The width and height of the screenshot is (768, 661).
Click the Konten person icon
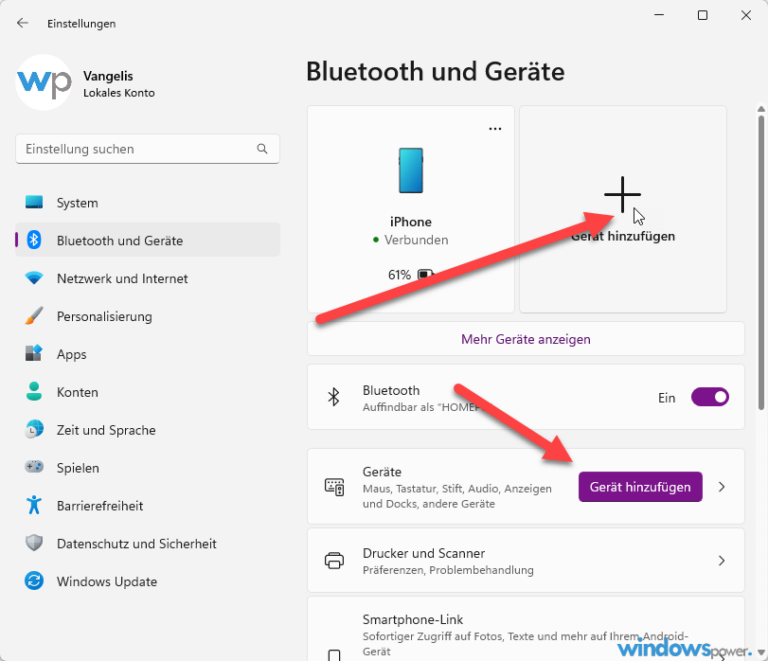(34, 391)
